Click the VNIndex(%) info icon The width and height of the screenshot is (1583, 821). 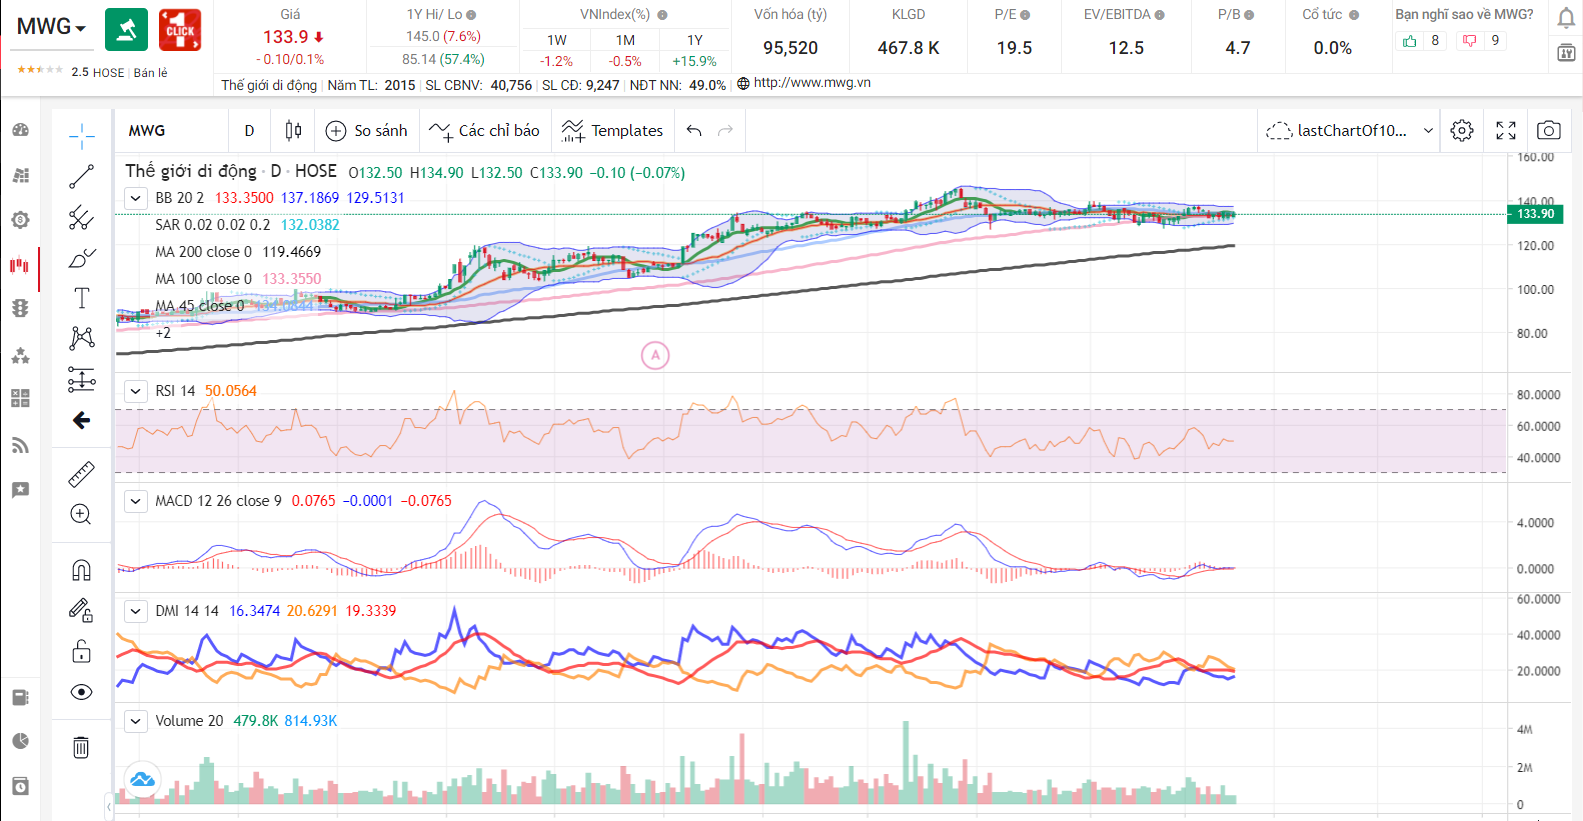point(662,15)
